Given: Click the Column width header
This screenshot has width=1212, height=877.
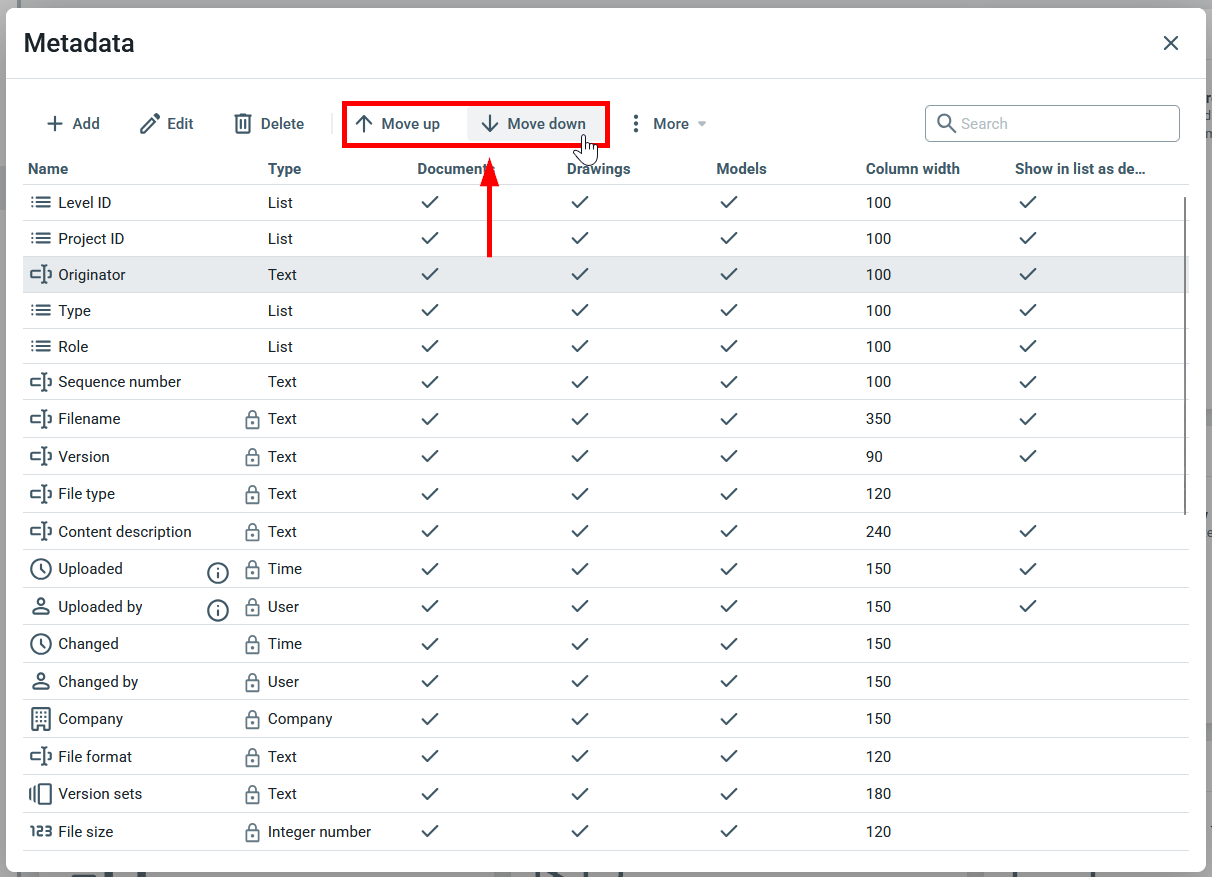Looking at the screenshot, I should pos(912,169).
